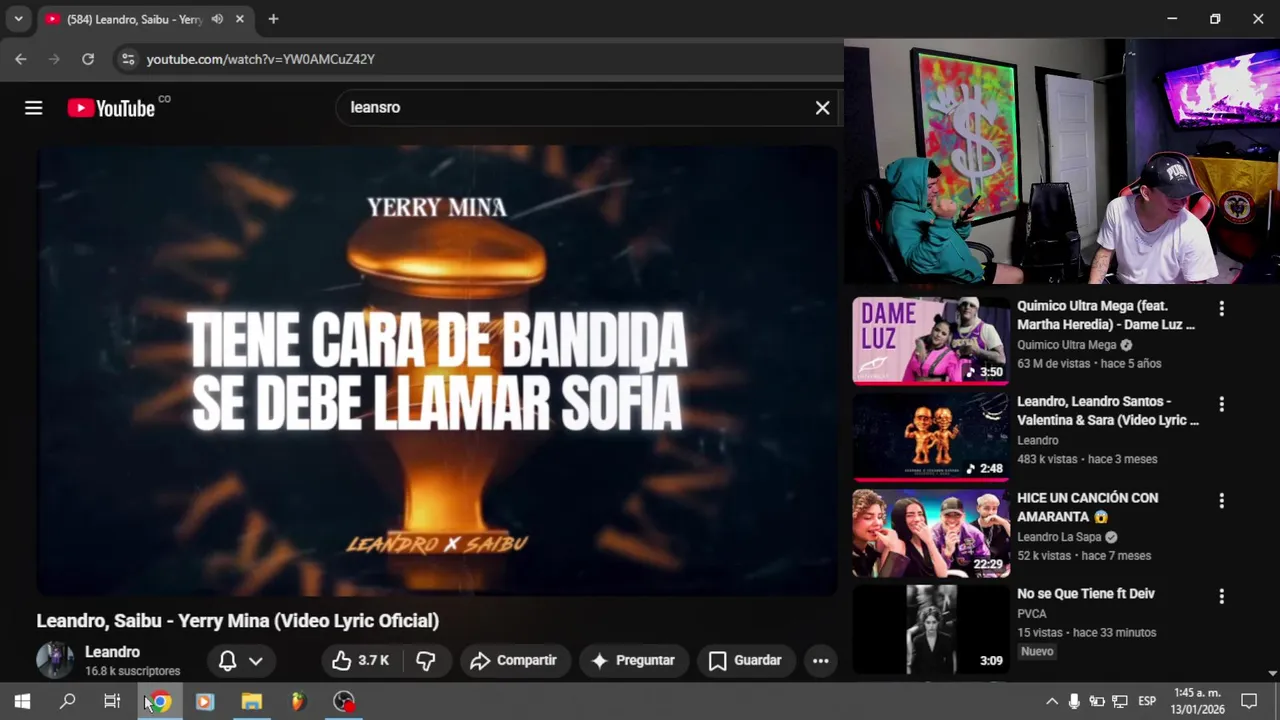Open the No se Que Tiene thumbnail
Viewport: 1280px width, 720px height.
(x=931, y=629)
